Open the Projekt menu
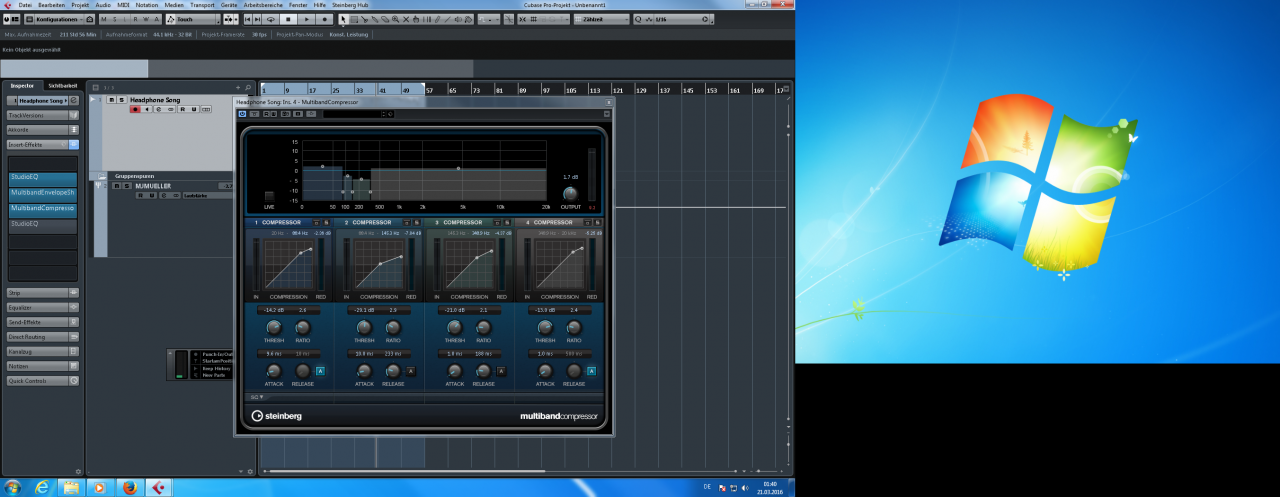 pyautogui.click(x=80, y=5)
